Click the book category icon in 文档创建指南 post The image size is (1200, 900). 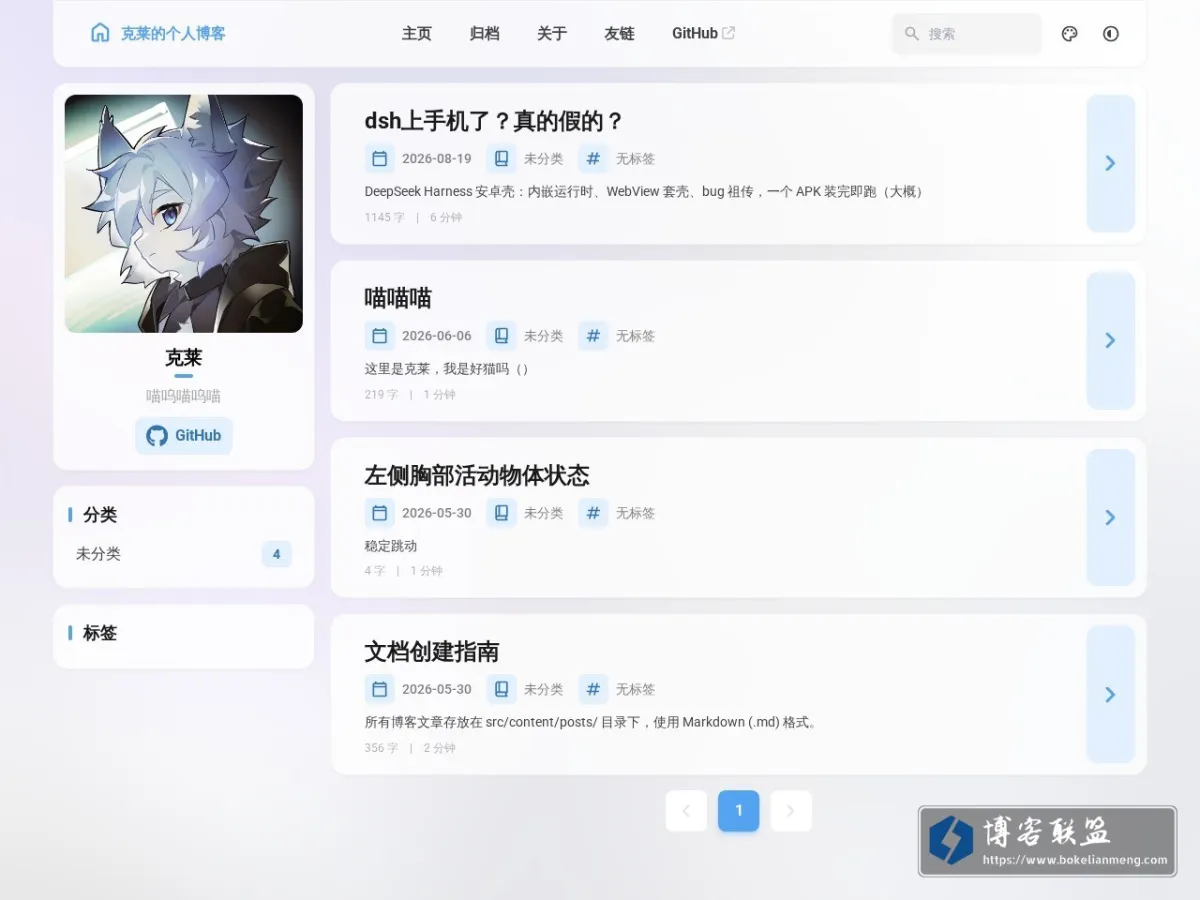coord(501,689)
